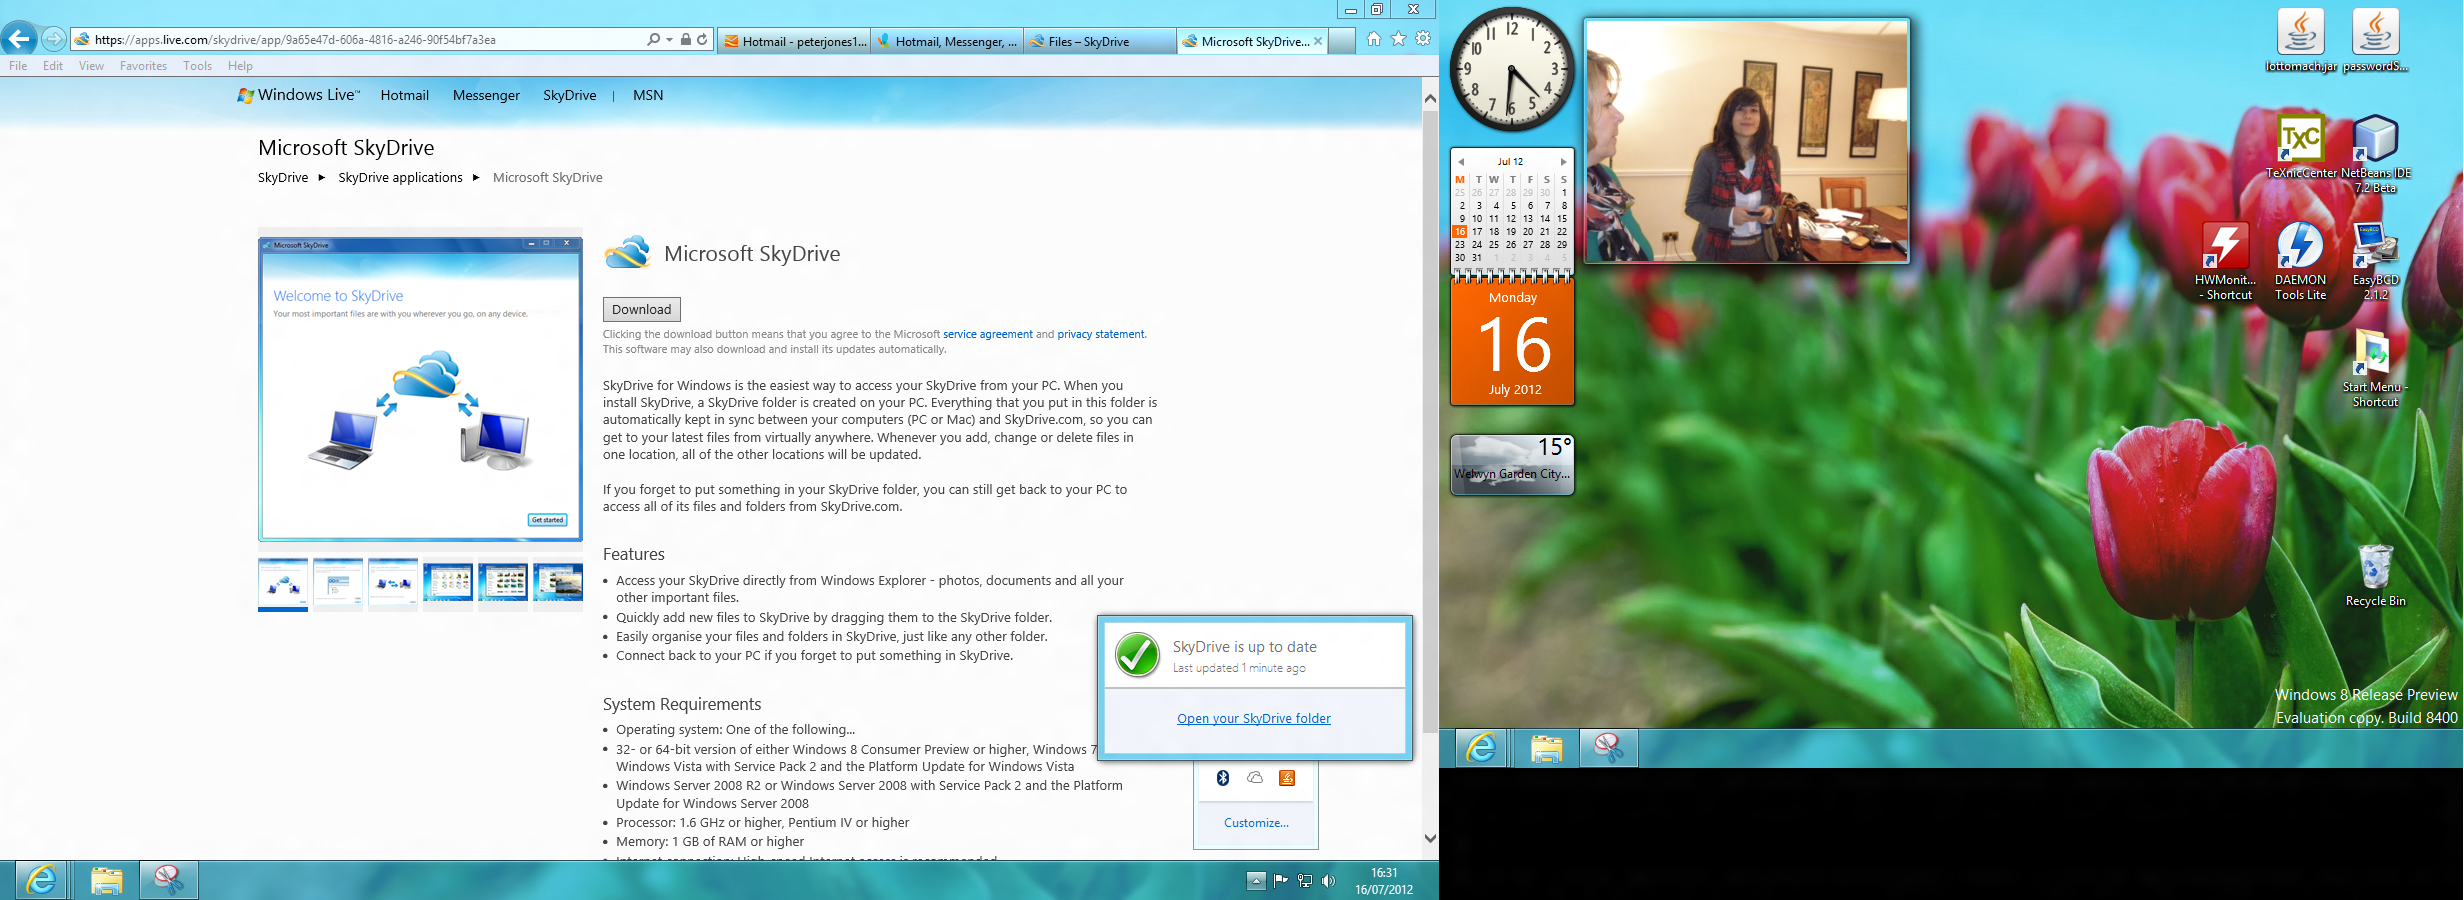
Task: Open Internet Explorer from left taskbar
Action: [41, 880]
